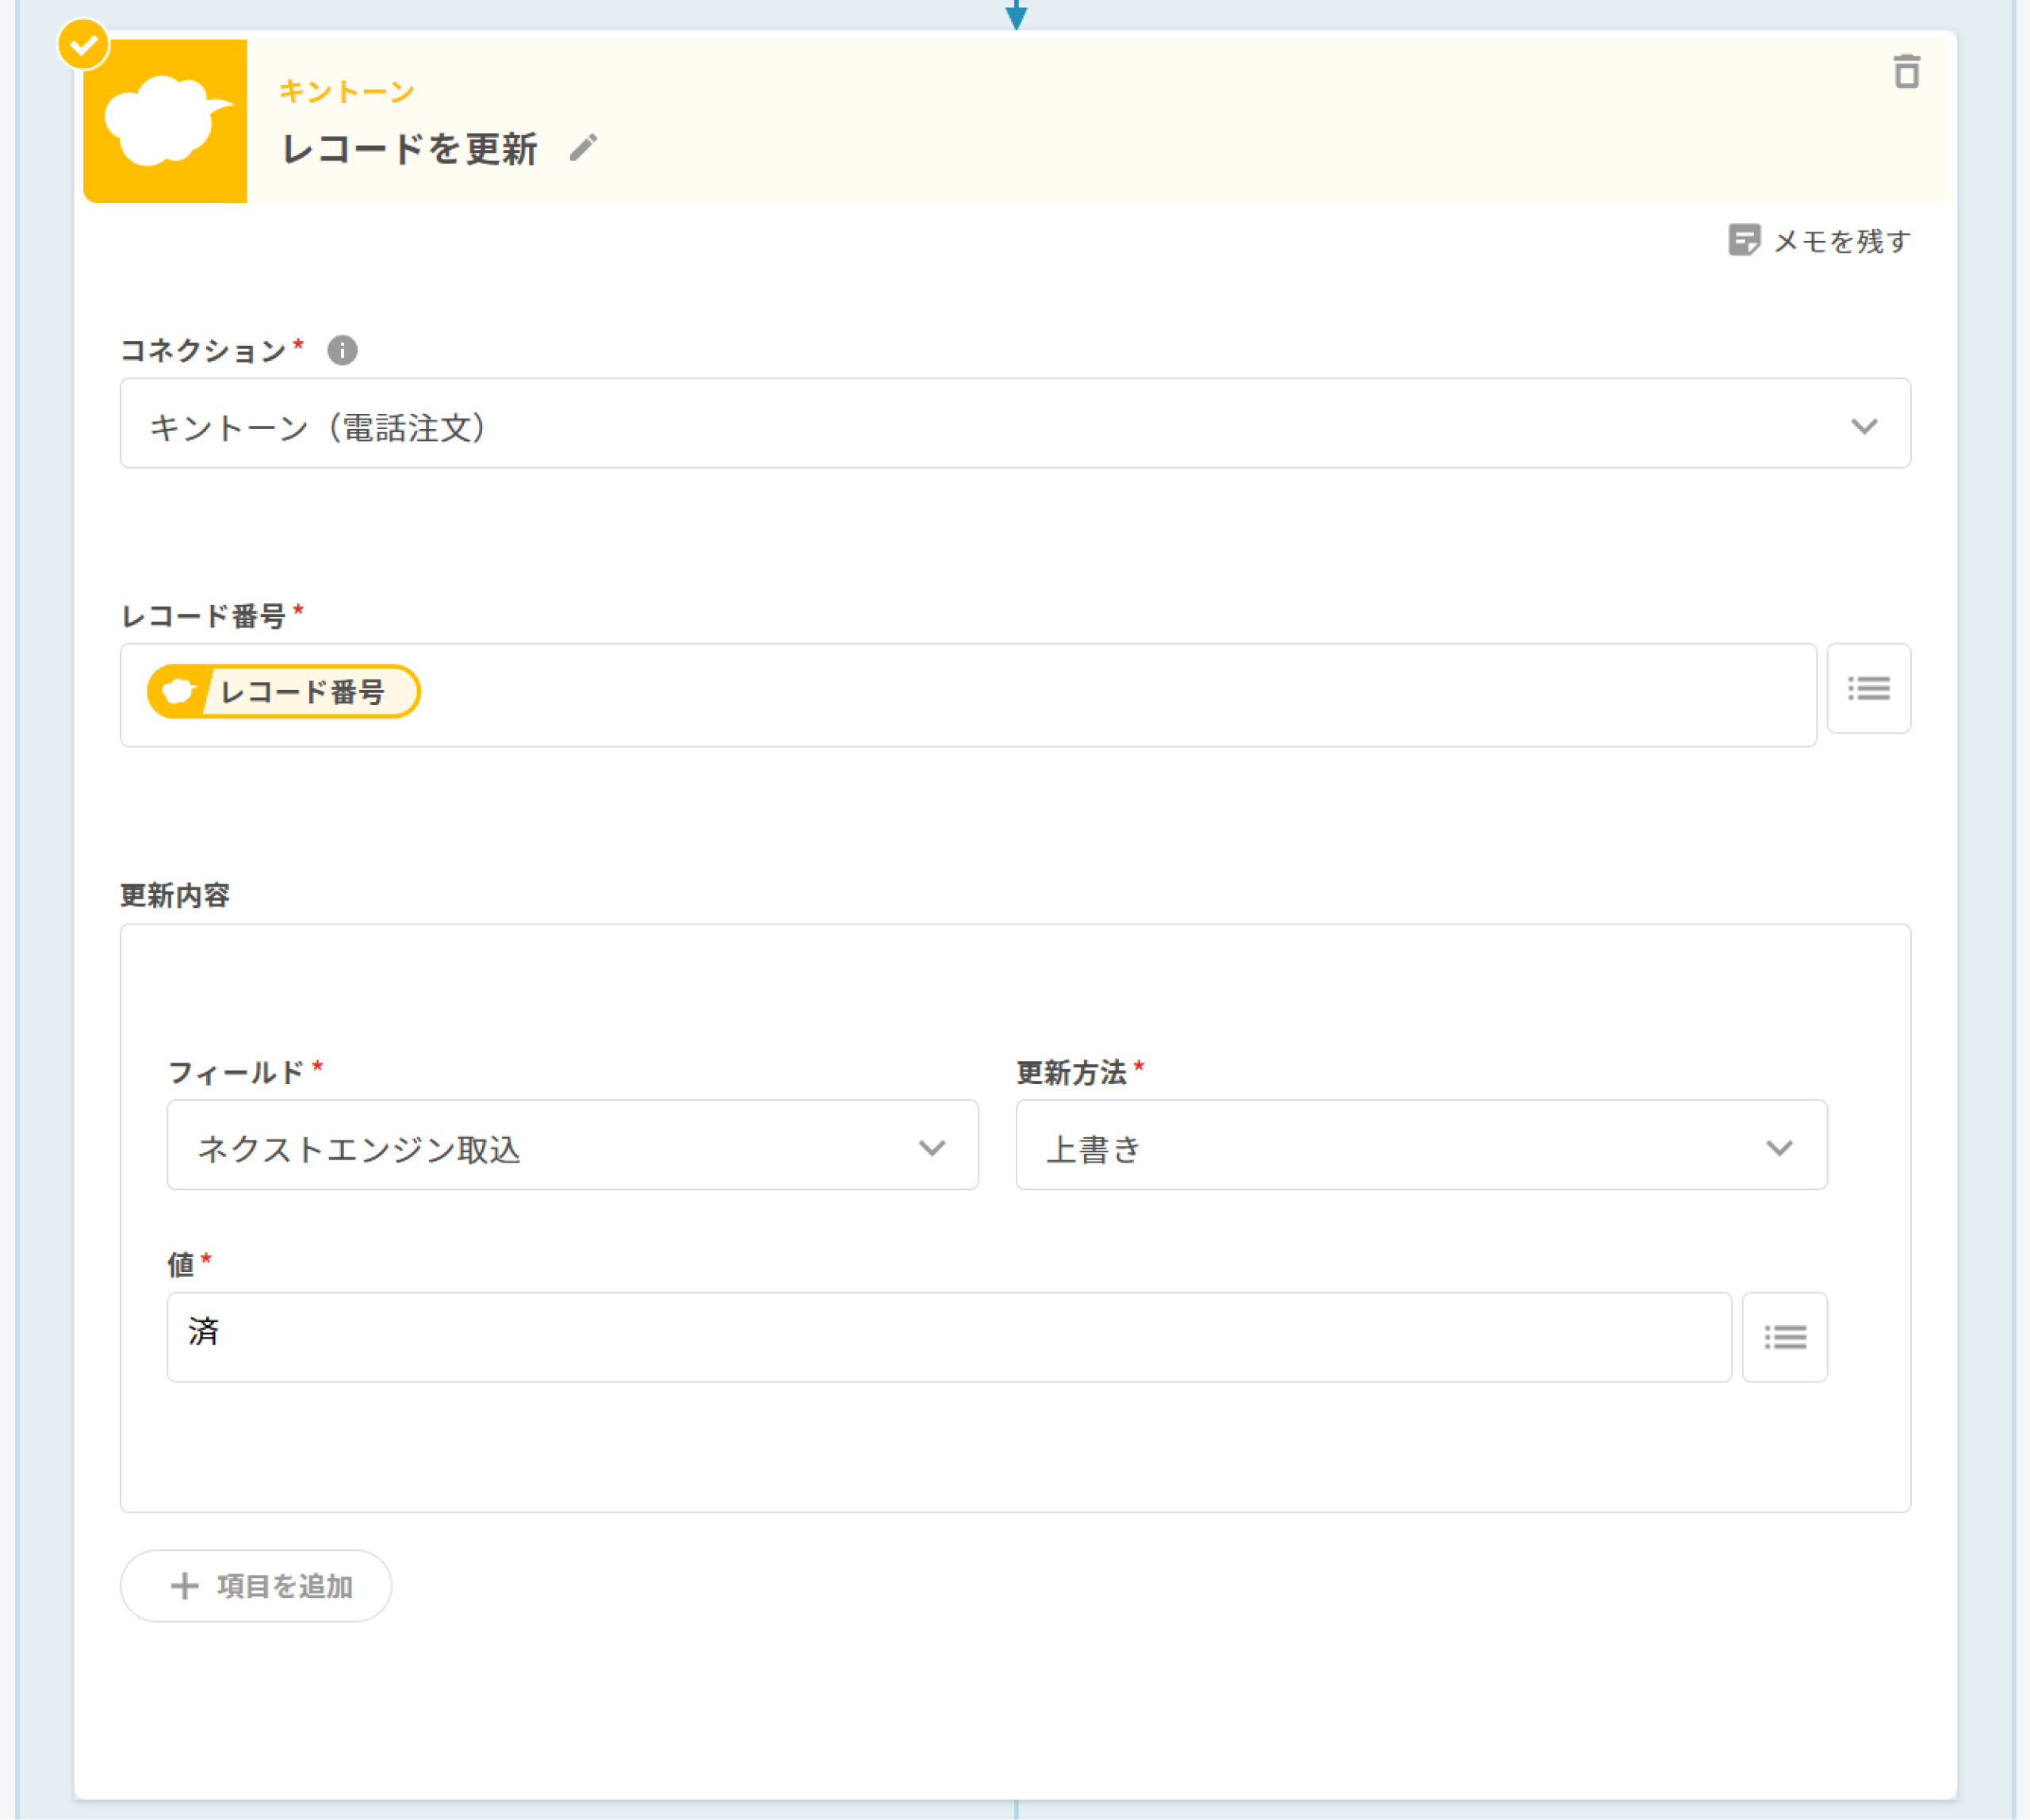Open the コネクション dropdown
This screenshot has height=1820, width=2030.
(x=1000, y=423)
